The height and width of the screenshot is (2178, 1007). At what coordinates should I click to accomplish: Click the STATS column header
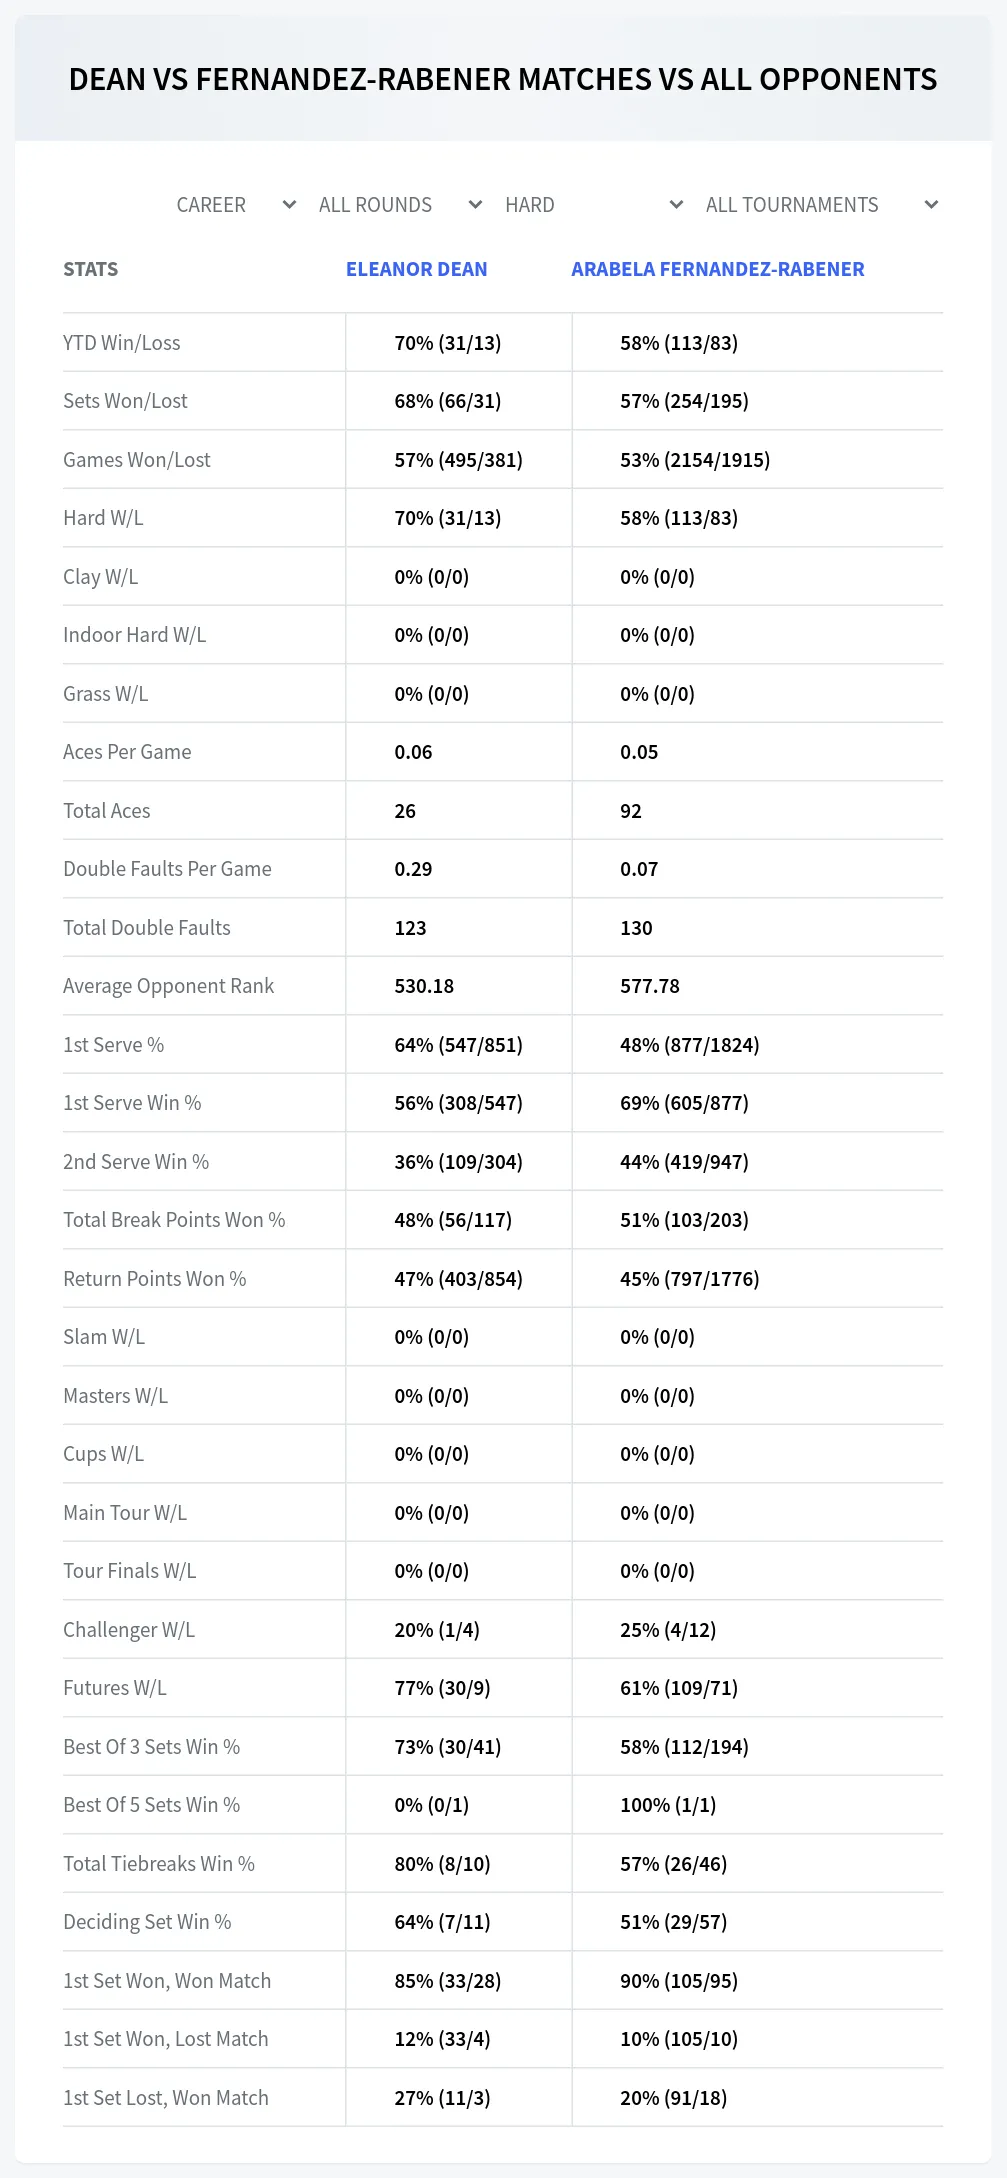tap(91, 269)
